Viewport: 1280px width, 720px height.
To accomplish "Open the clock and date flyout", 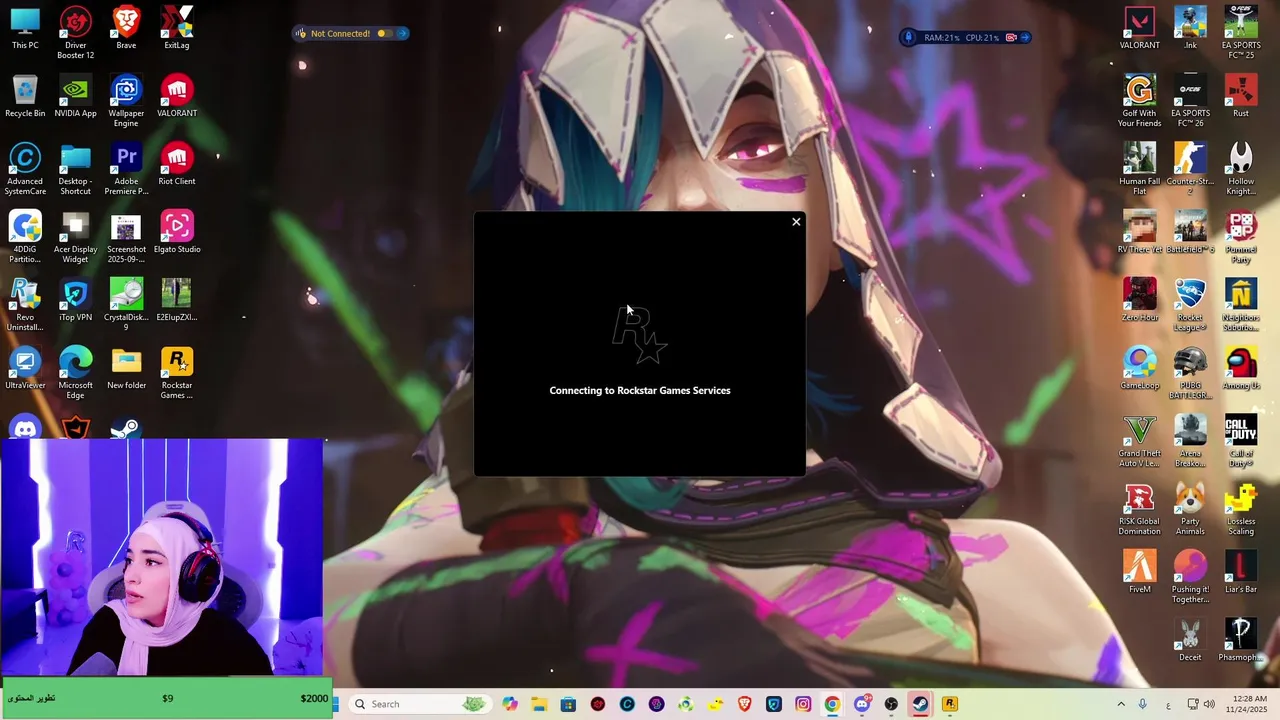I will (1250, 704).
